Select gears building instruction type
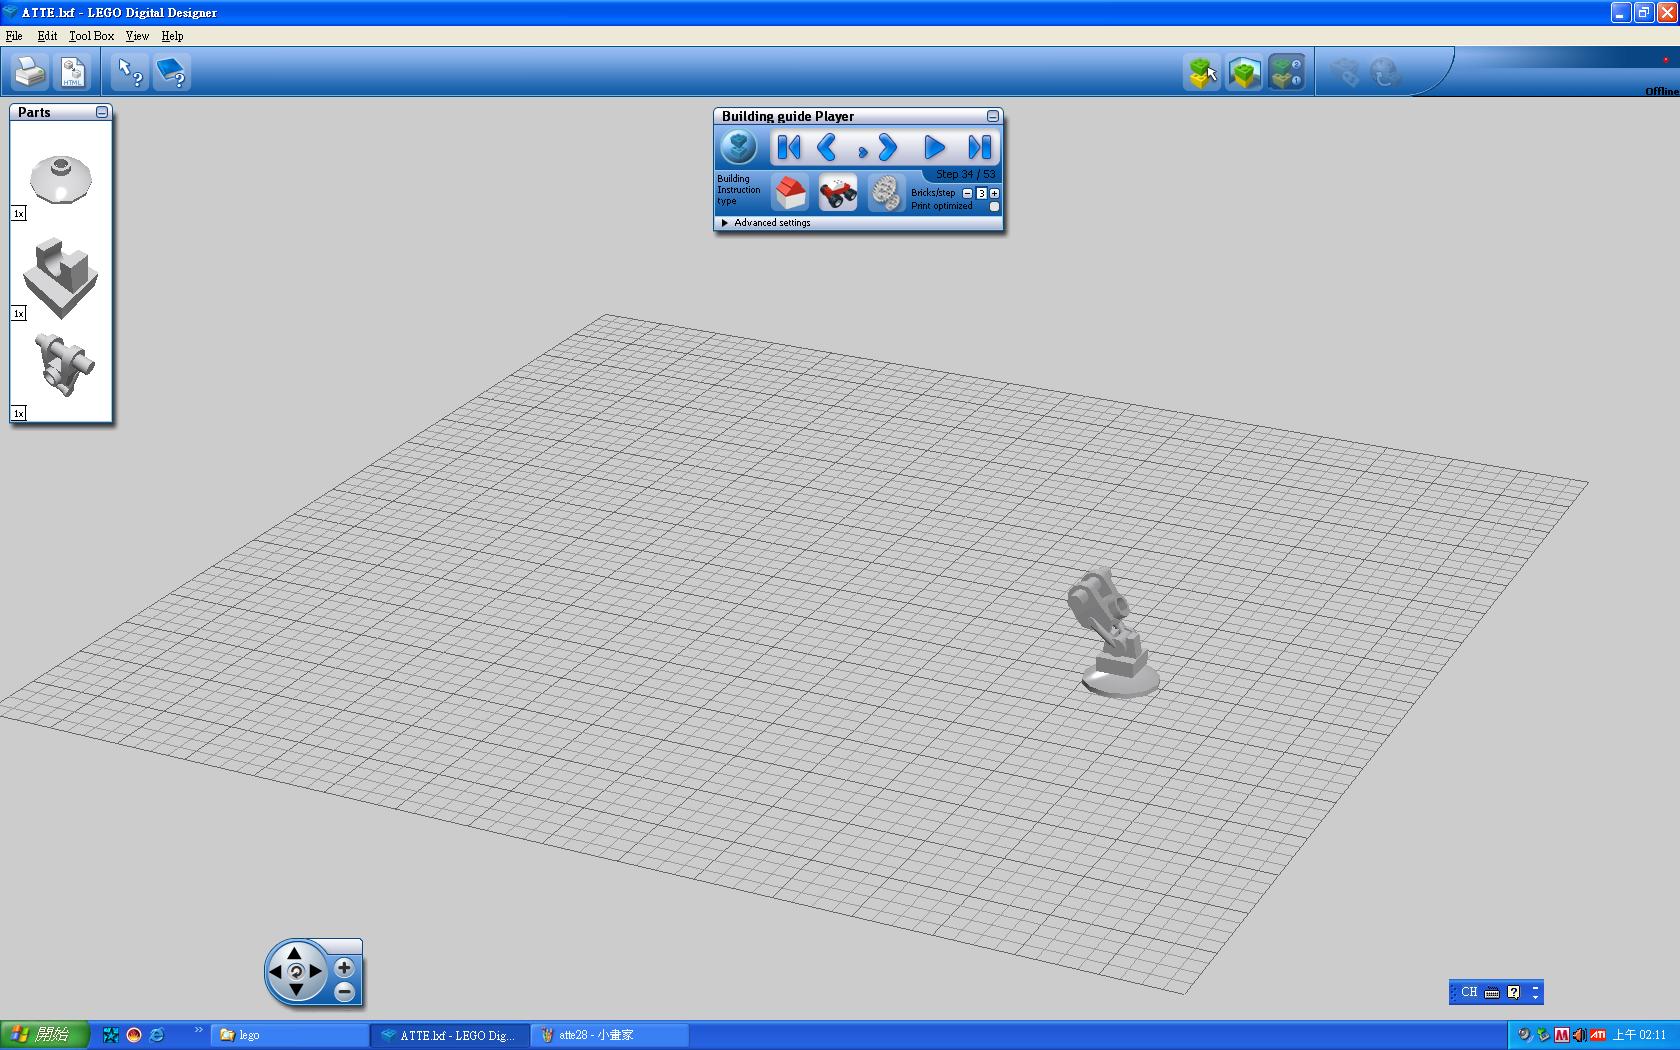This screenshot has width=1680, height=1050. point(885,192)
